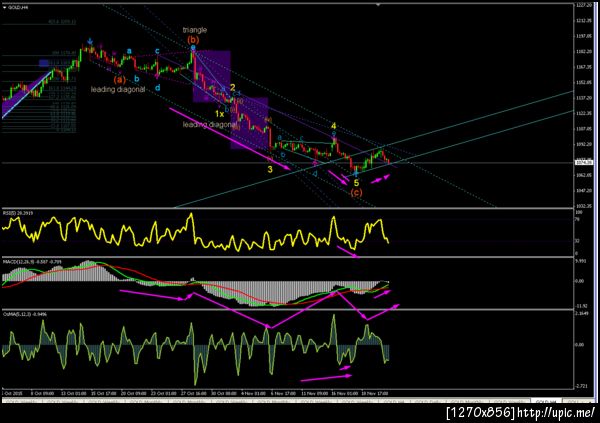Click the arrow beside the GOLD,H4 chart title
Viewport: 600px width, 423px height.
point(4,8)
